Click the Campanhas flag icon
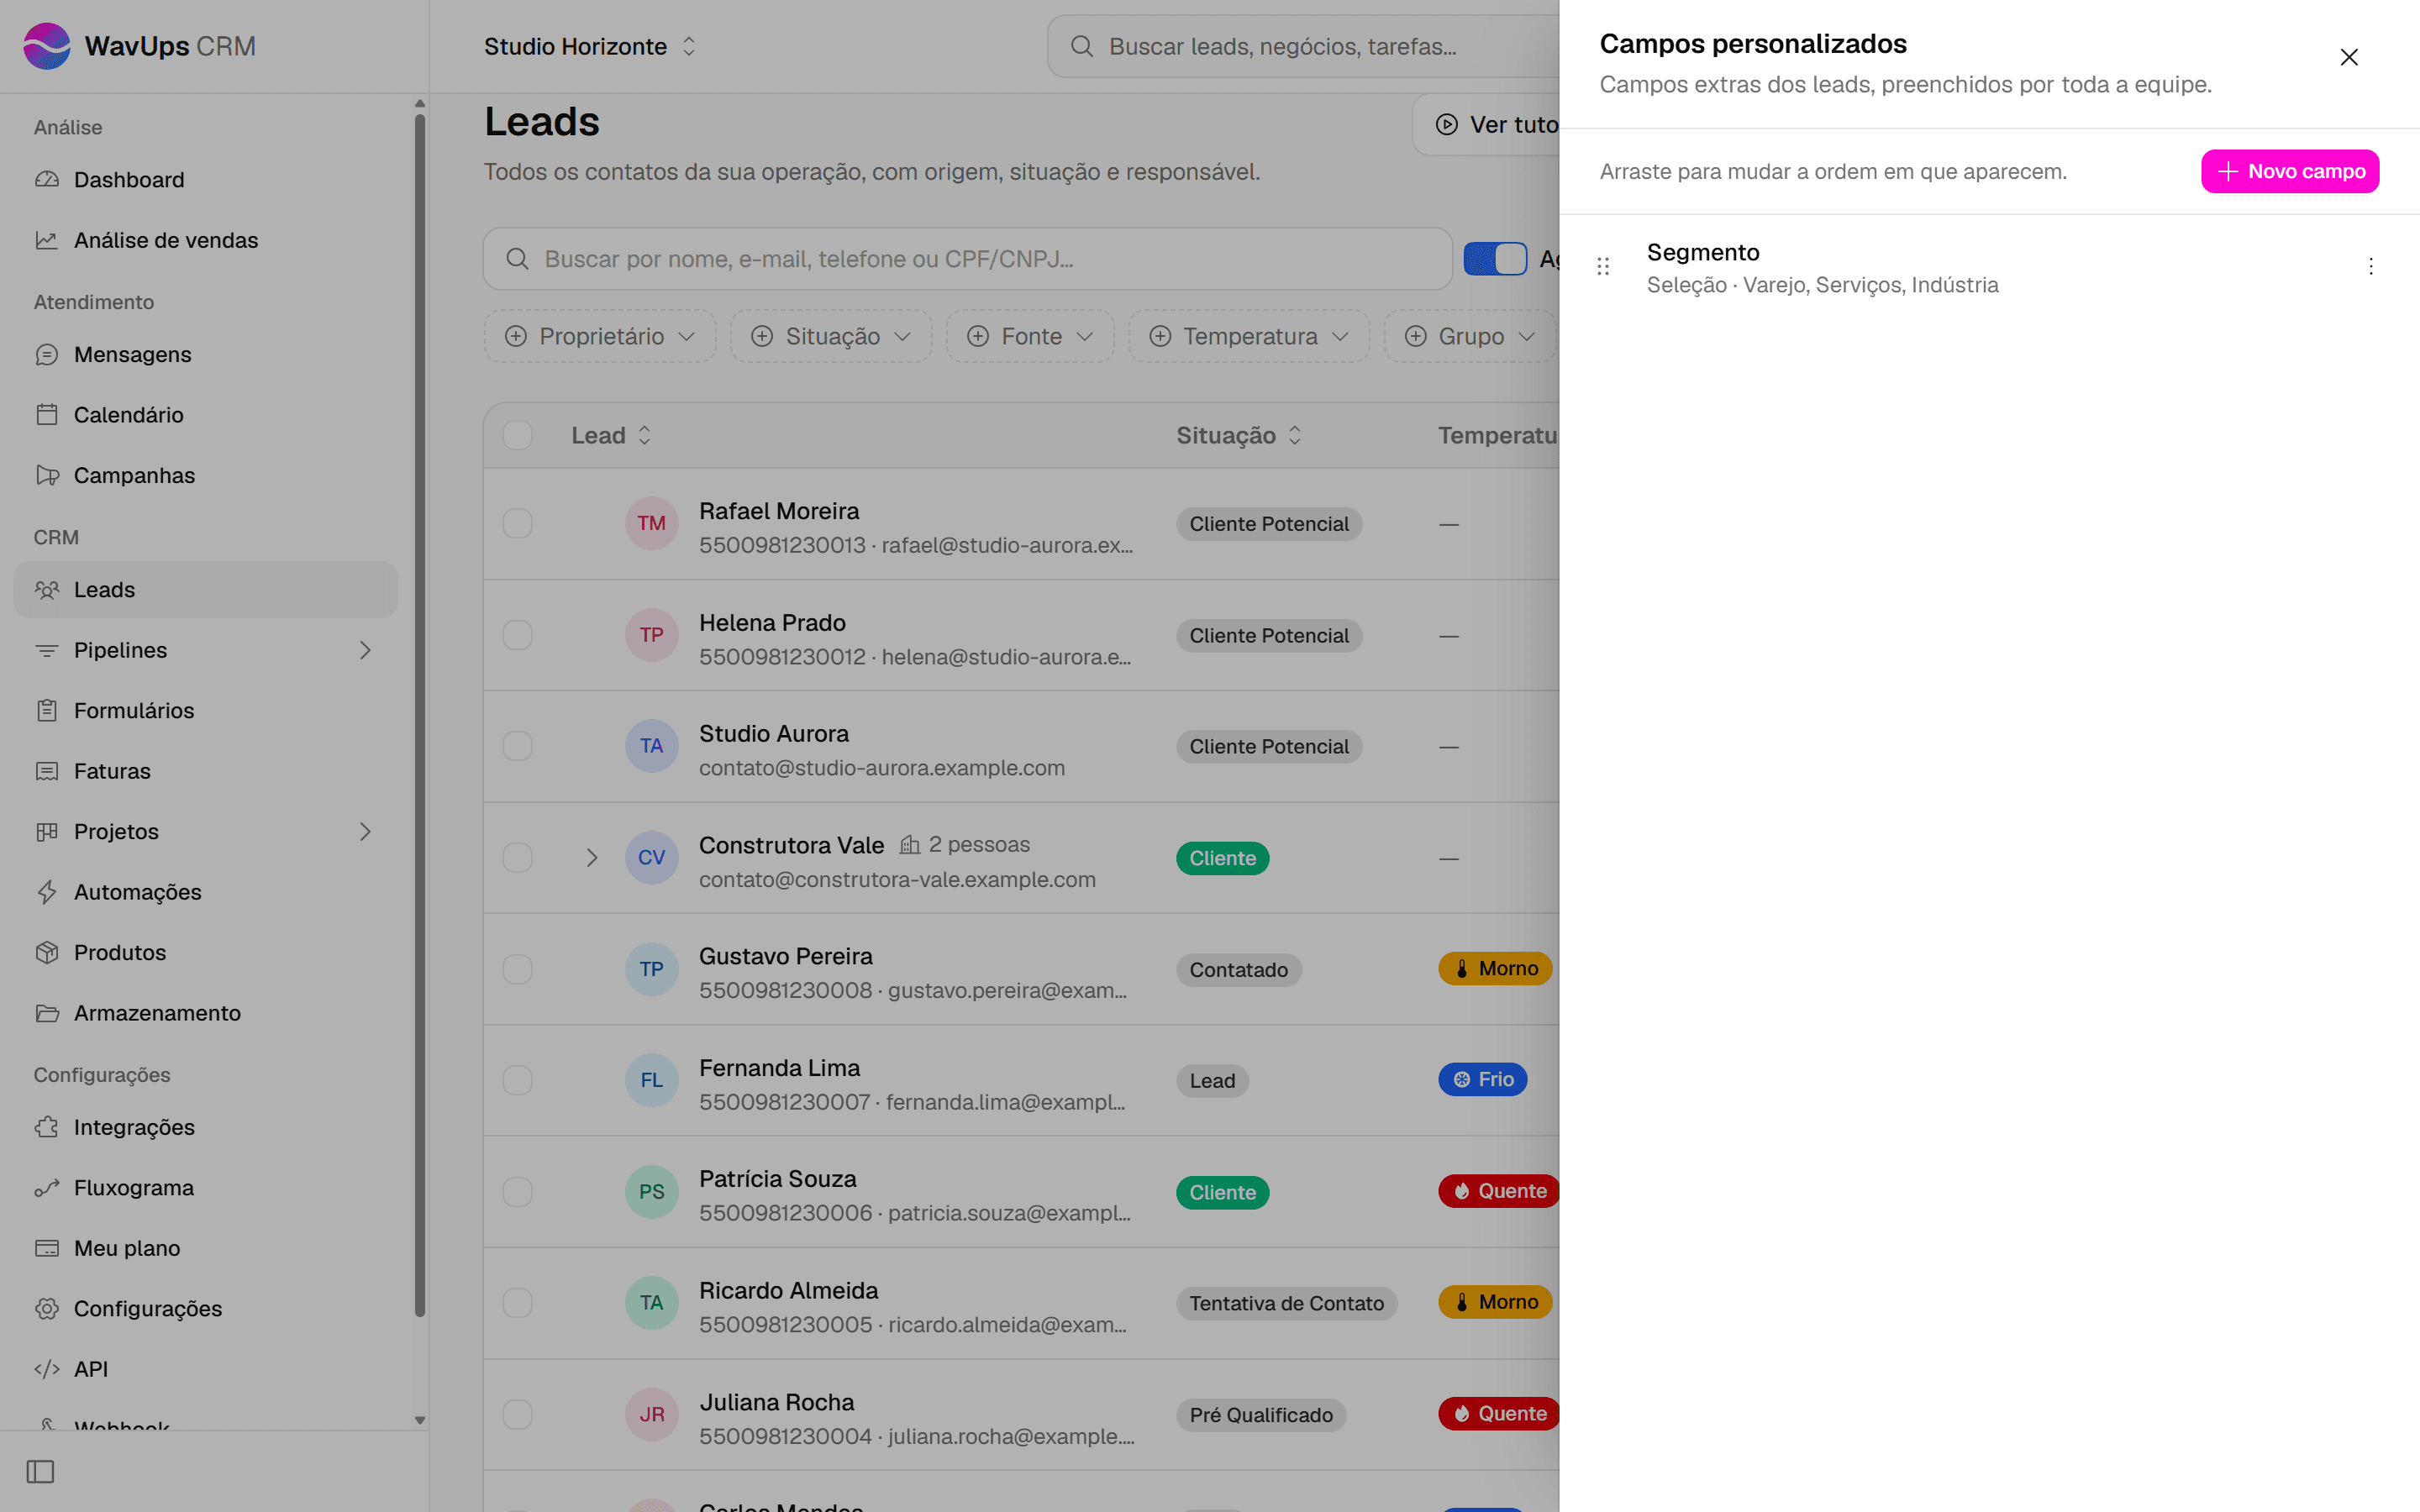Viewport: 2420px width, 1512px height. pos(47,475)
